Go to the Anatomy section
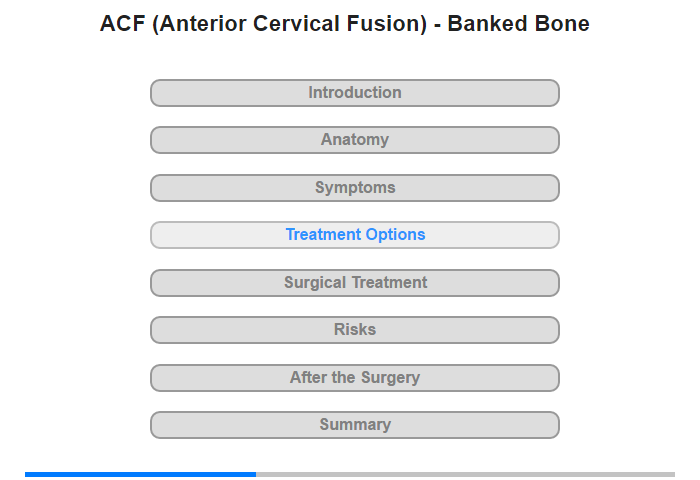This screenshot has width=700, height=480. pos(354,140)
